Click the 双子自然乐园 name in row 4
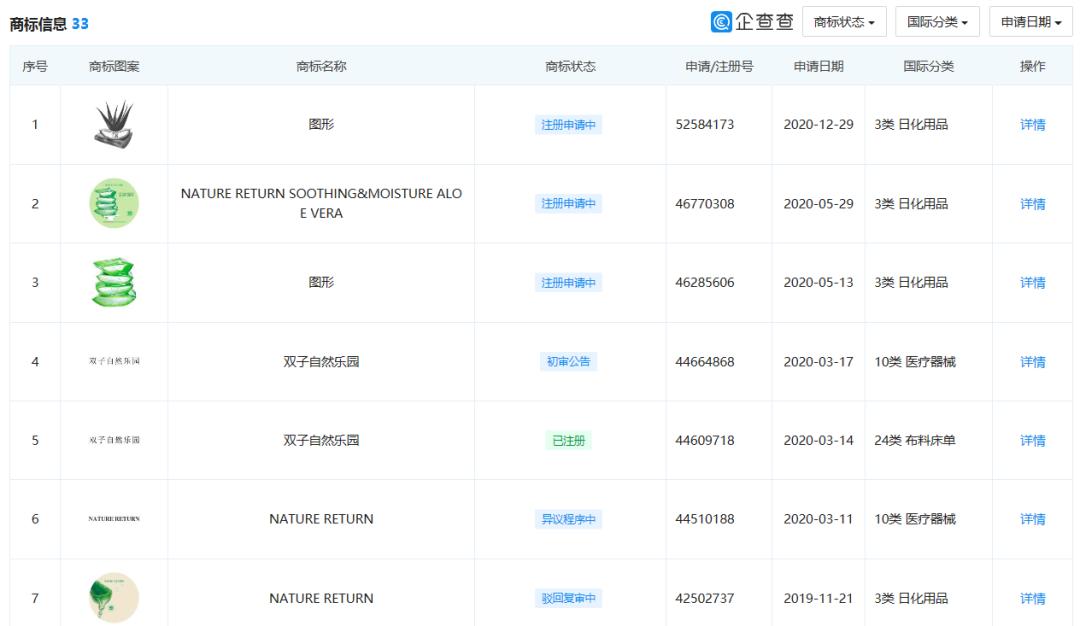Screen dimensions: 1080x626 point(321,361)
